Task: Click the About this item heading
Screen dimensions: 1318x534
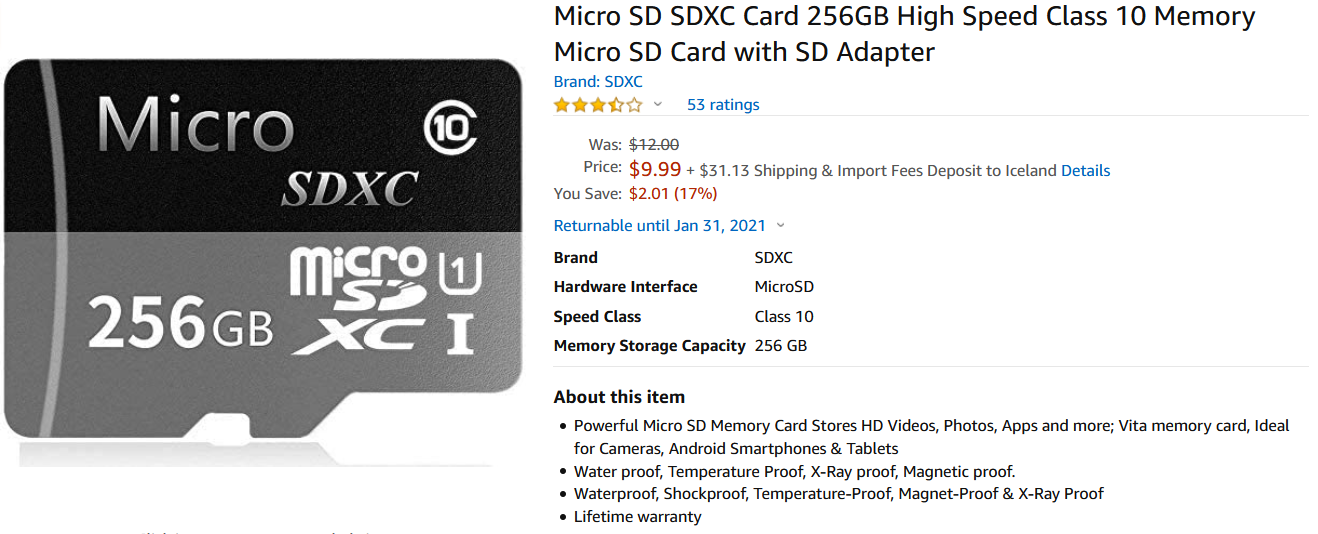Action: click(619, 397)
